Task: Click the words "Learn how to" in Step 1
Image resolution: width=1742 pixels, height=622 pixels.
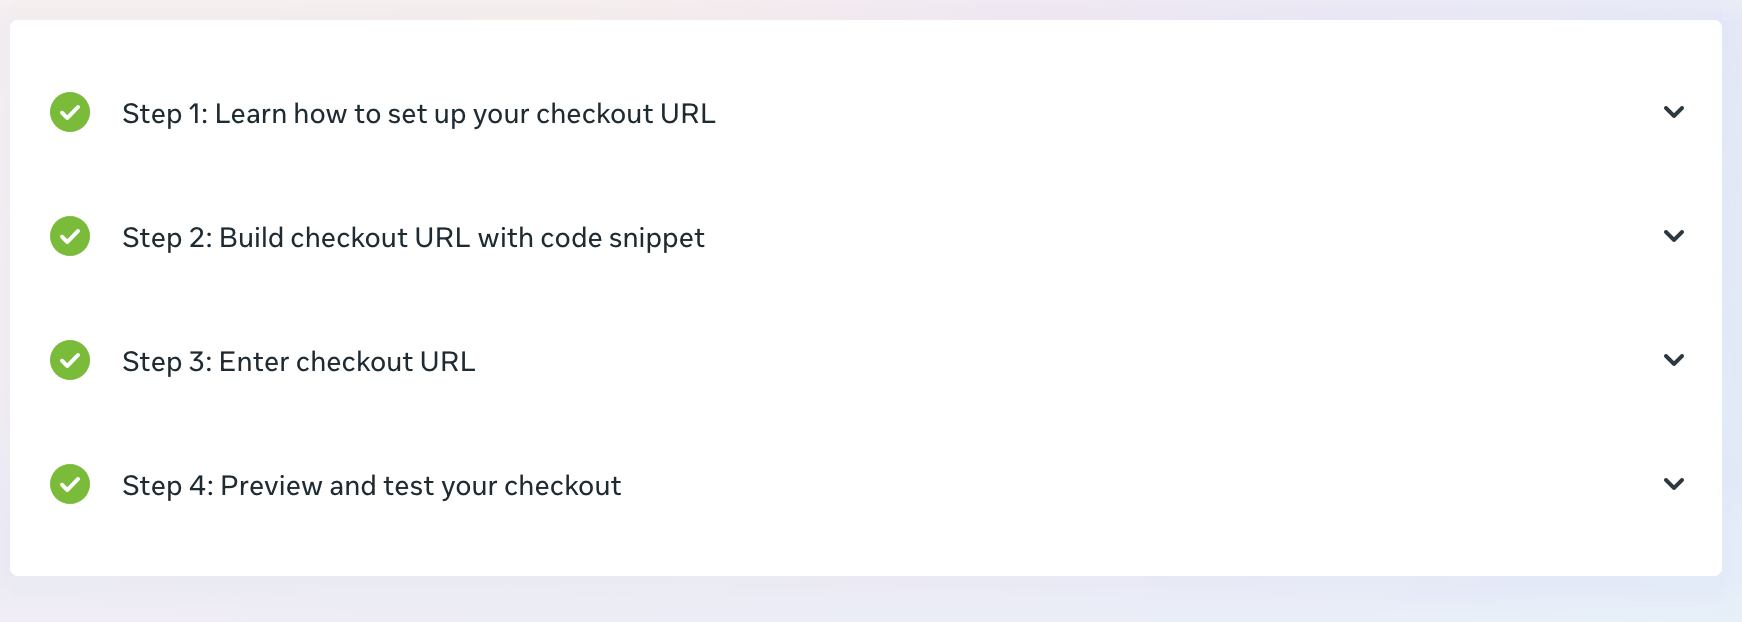Action: pyautogui.click(x=281, y=114)
